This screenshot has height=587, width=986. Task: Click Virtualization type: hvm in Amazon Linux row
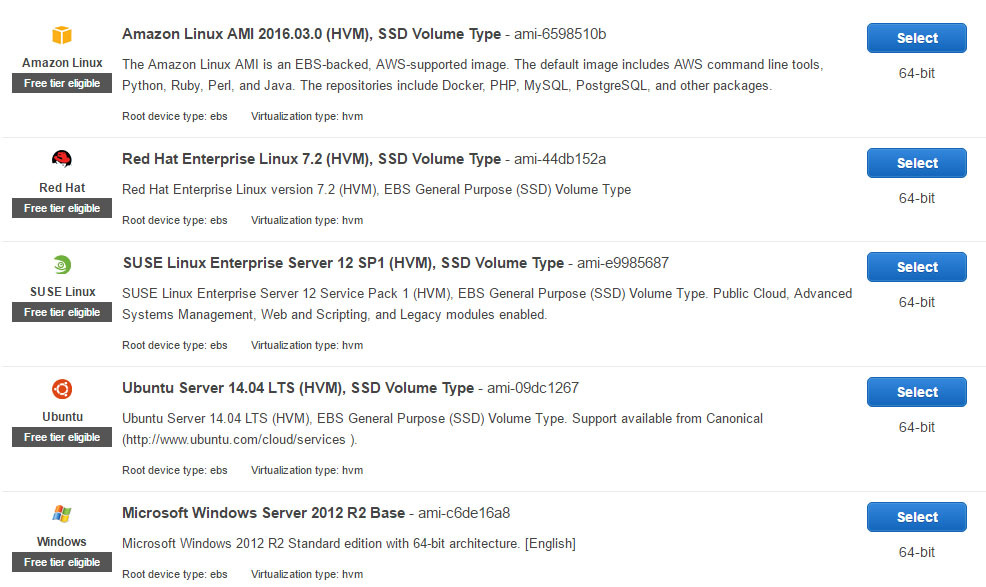point(307,116)
